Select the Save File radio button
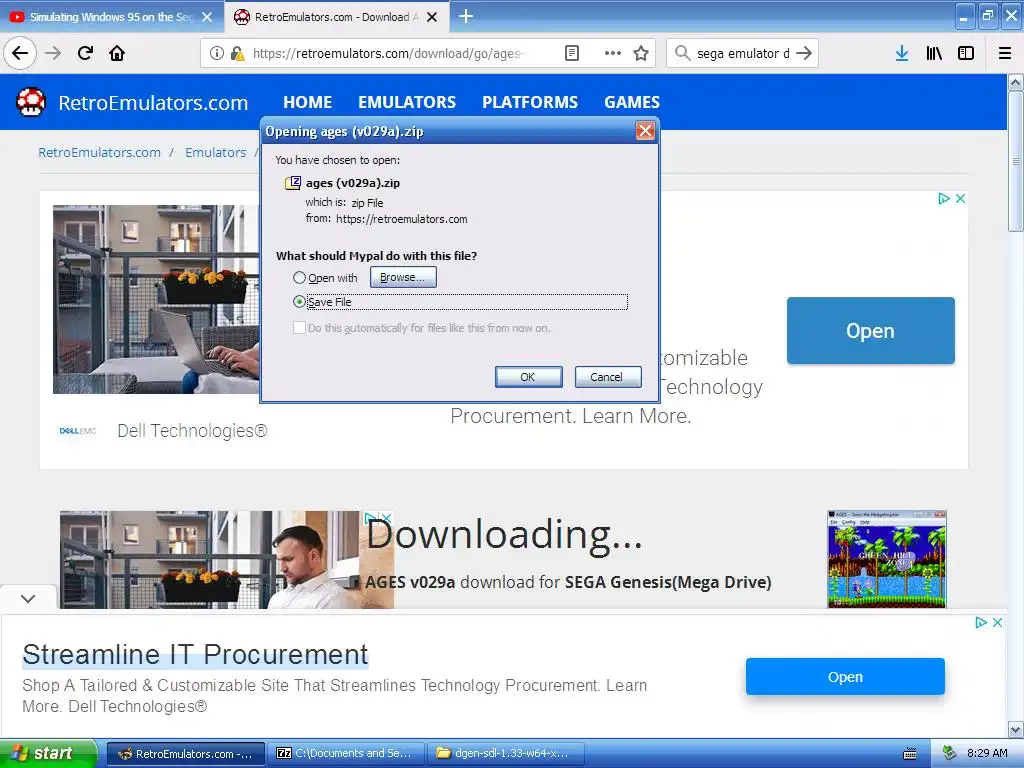The height and width of the screenshot is (768, 1024). pos(299,302)
